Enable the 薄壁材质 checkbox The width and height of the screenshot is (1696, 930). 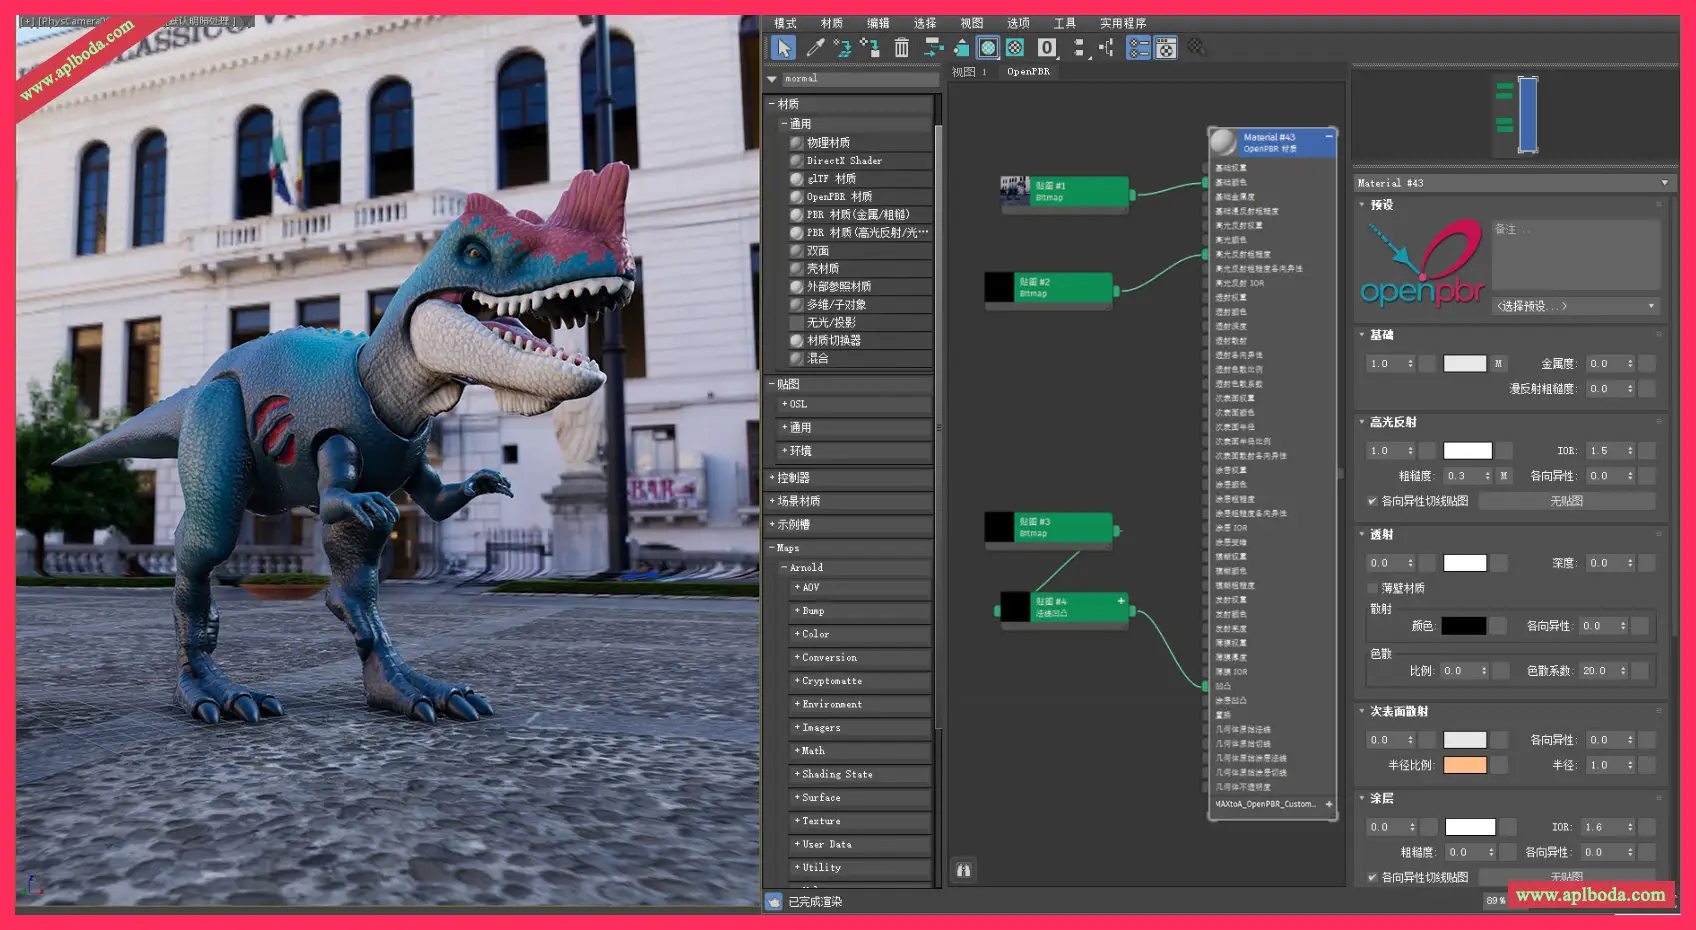coord(1372,588)
